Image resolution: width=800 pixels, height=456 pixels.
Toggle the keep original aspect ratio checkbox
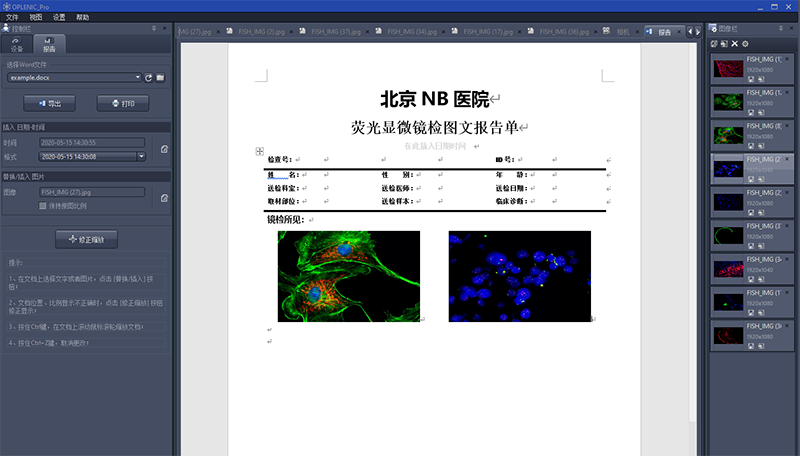42,205
